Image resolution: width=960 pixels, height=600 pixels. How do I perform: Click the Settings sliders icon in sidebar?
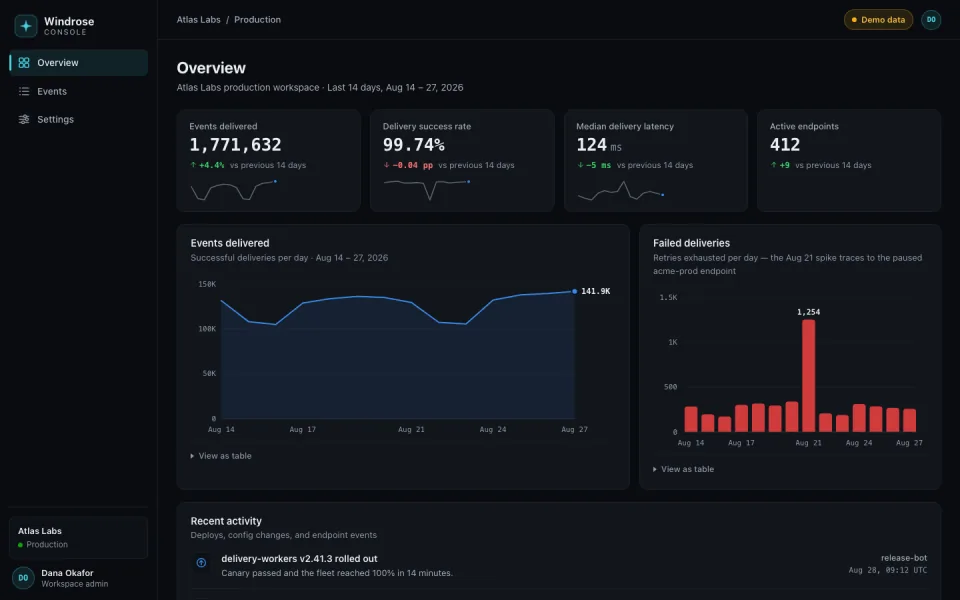click(24, 119)
